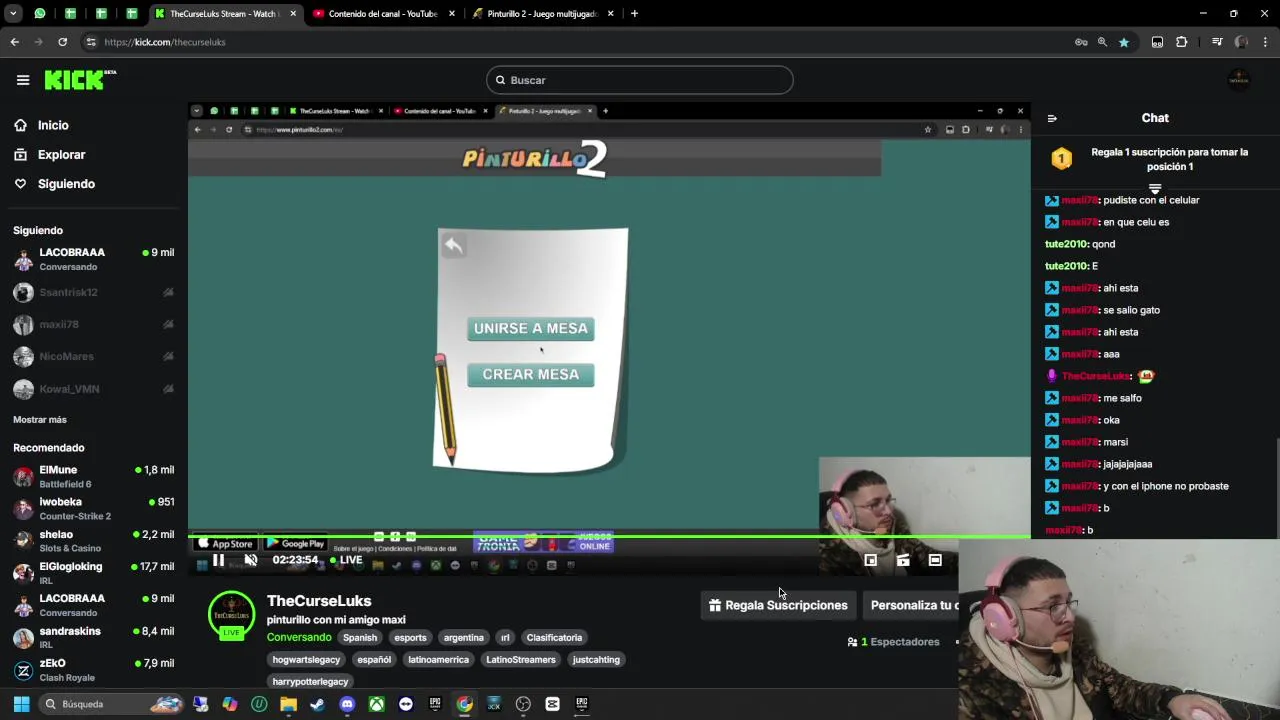The image size is (1280, 720).
Task: Select the esports tag
Action: click(x=410, y=637)
